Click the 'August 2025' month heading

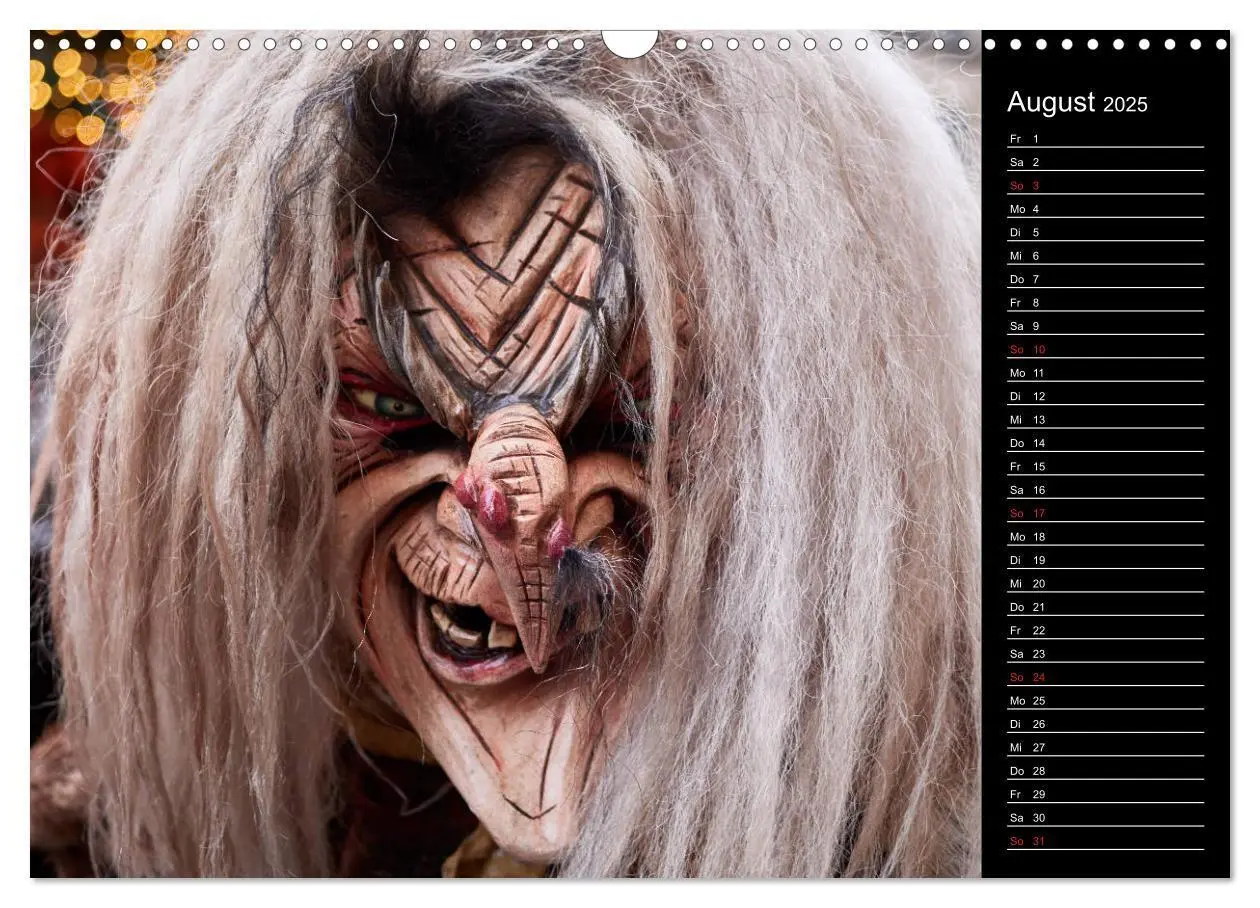pyautogui.click(x=1077, y=103)
